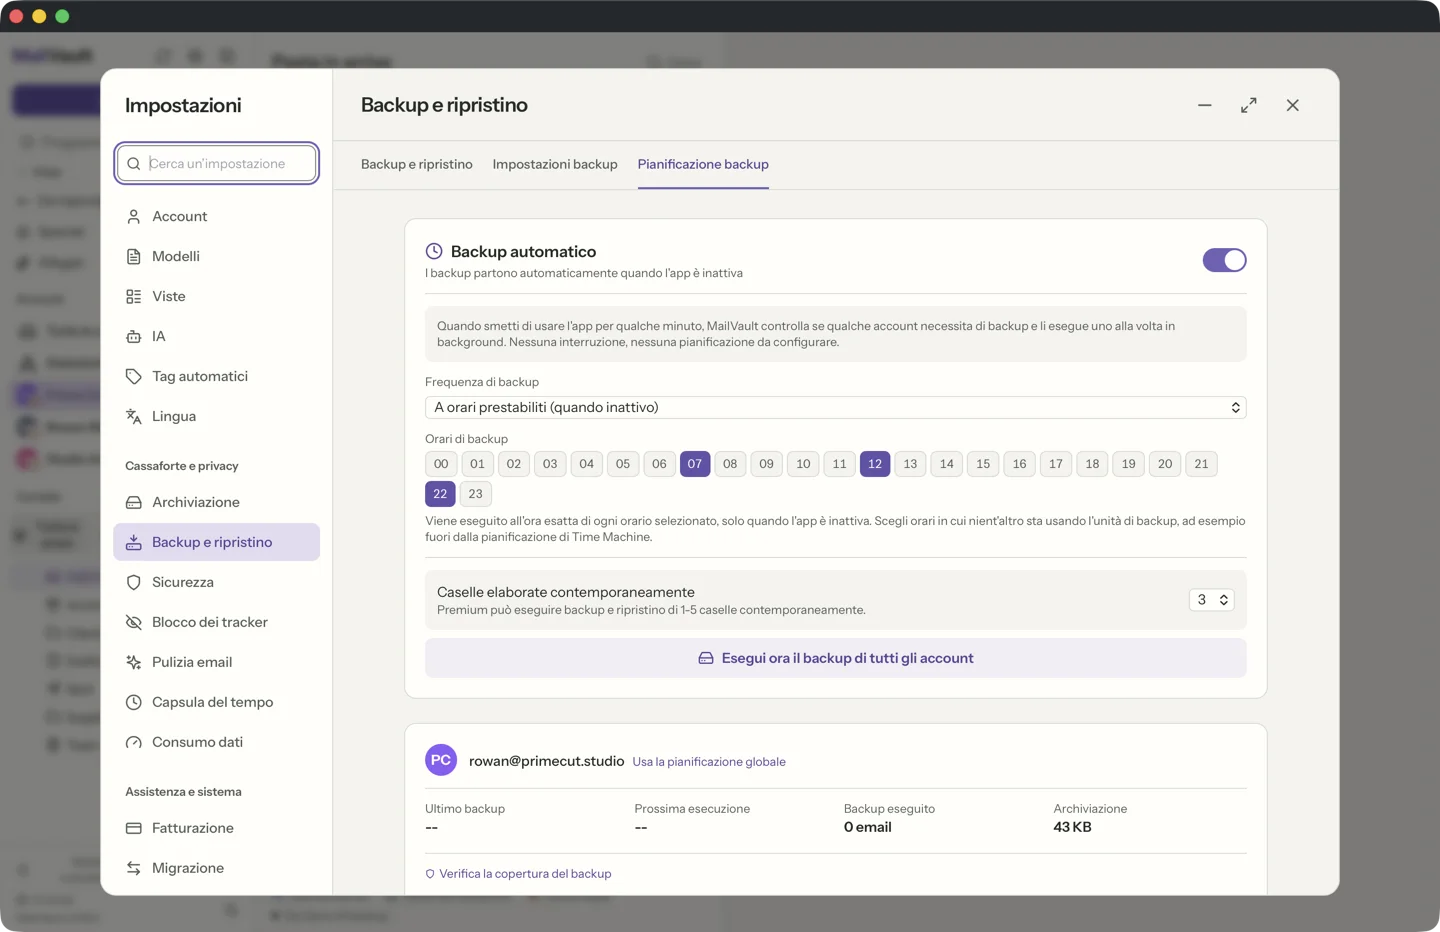Open Modelli document icon in sidebar

coord(133,256)
